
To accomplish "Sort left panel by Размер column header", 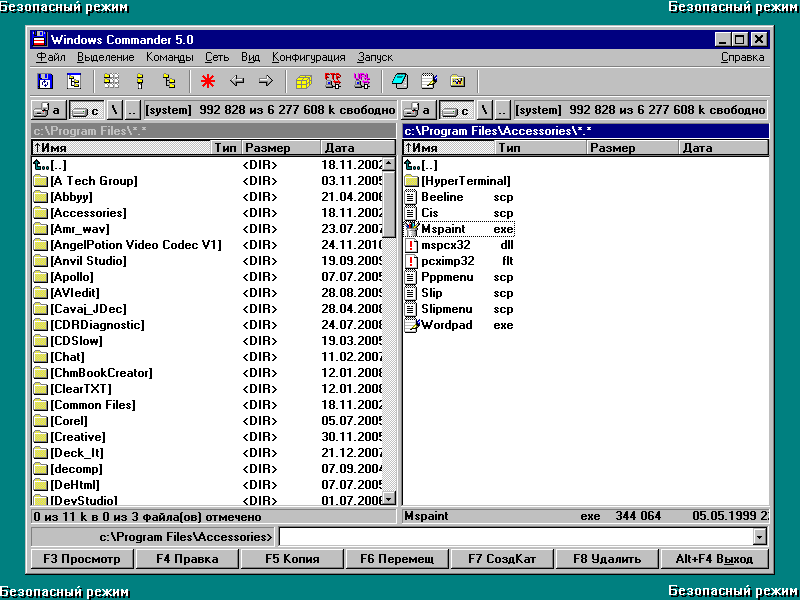I will pyautogui.click(x=281, y=148).
